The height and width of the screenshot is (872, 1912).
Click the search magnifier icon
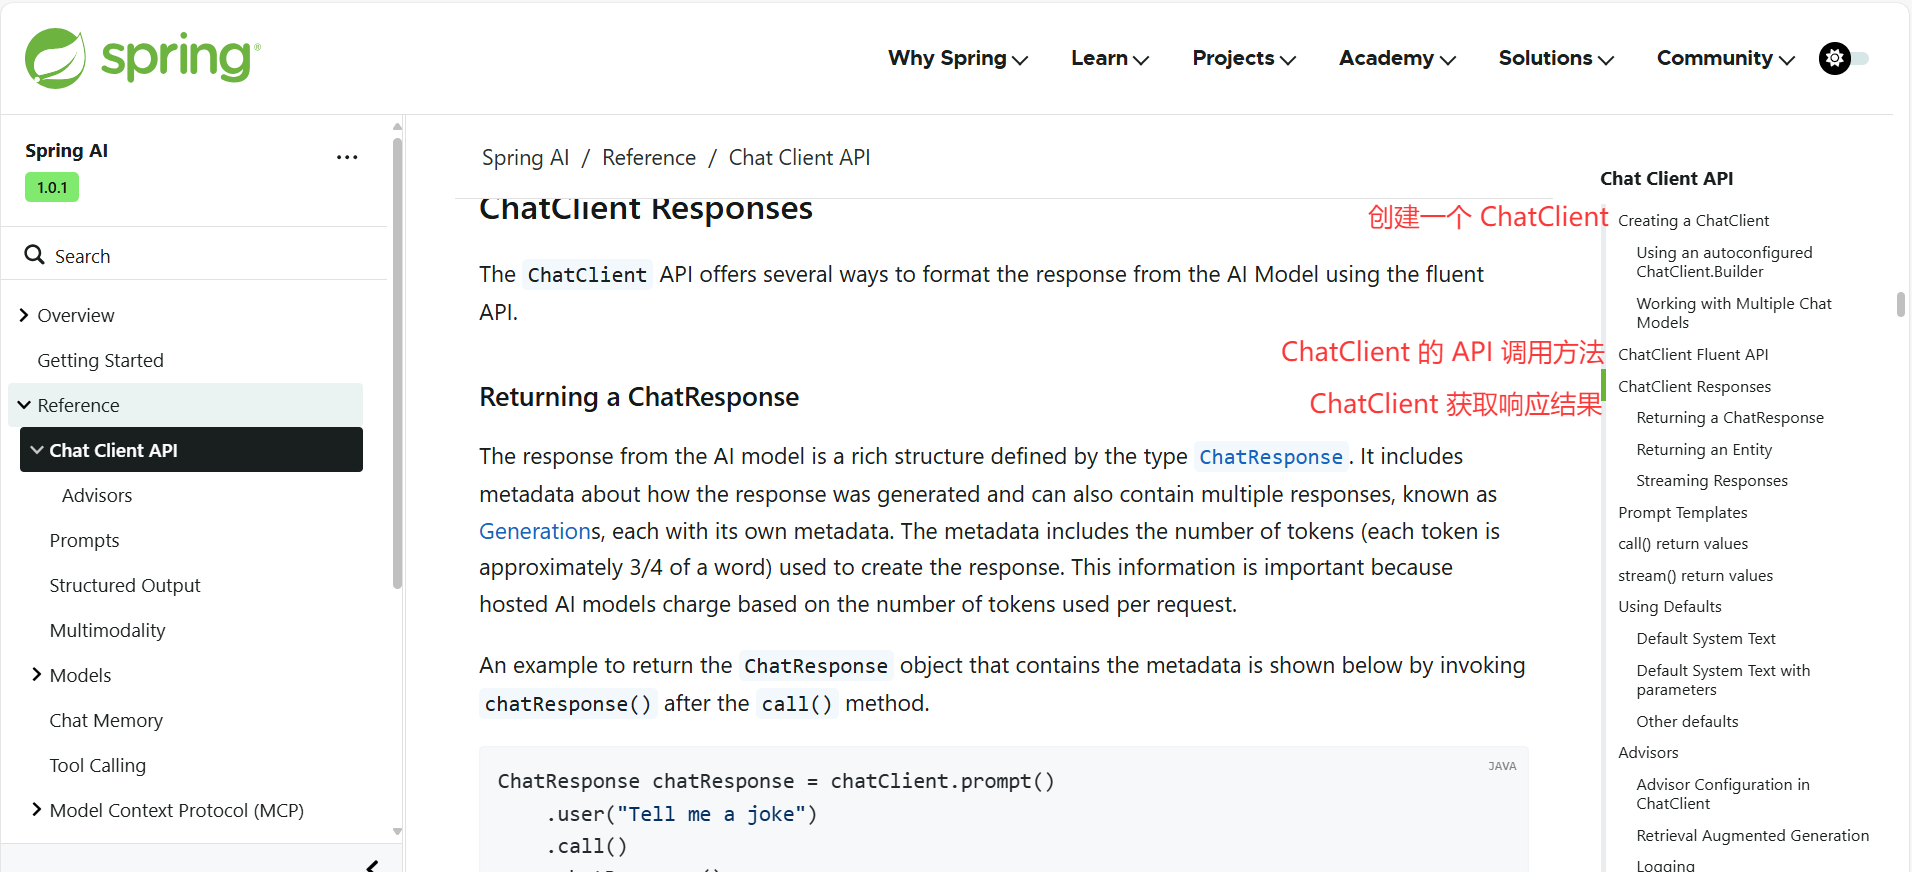tap(35, 255)
